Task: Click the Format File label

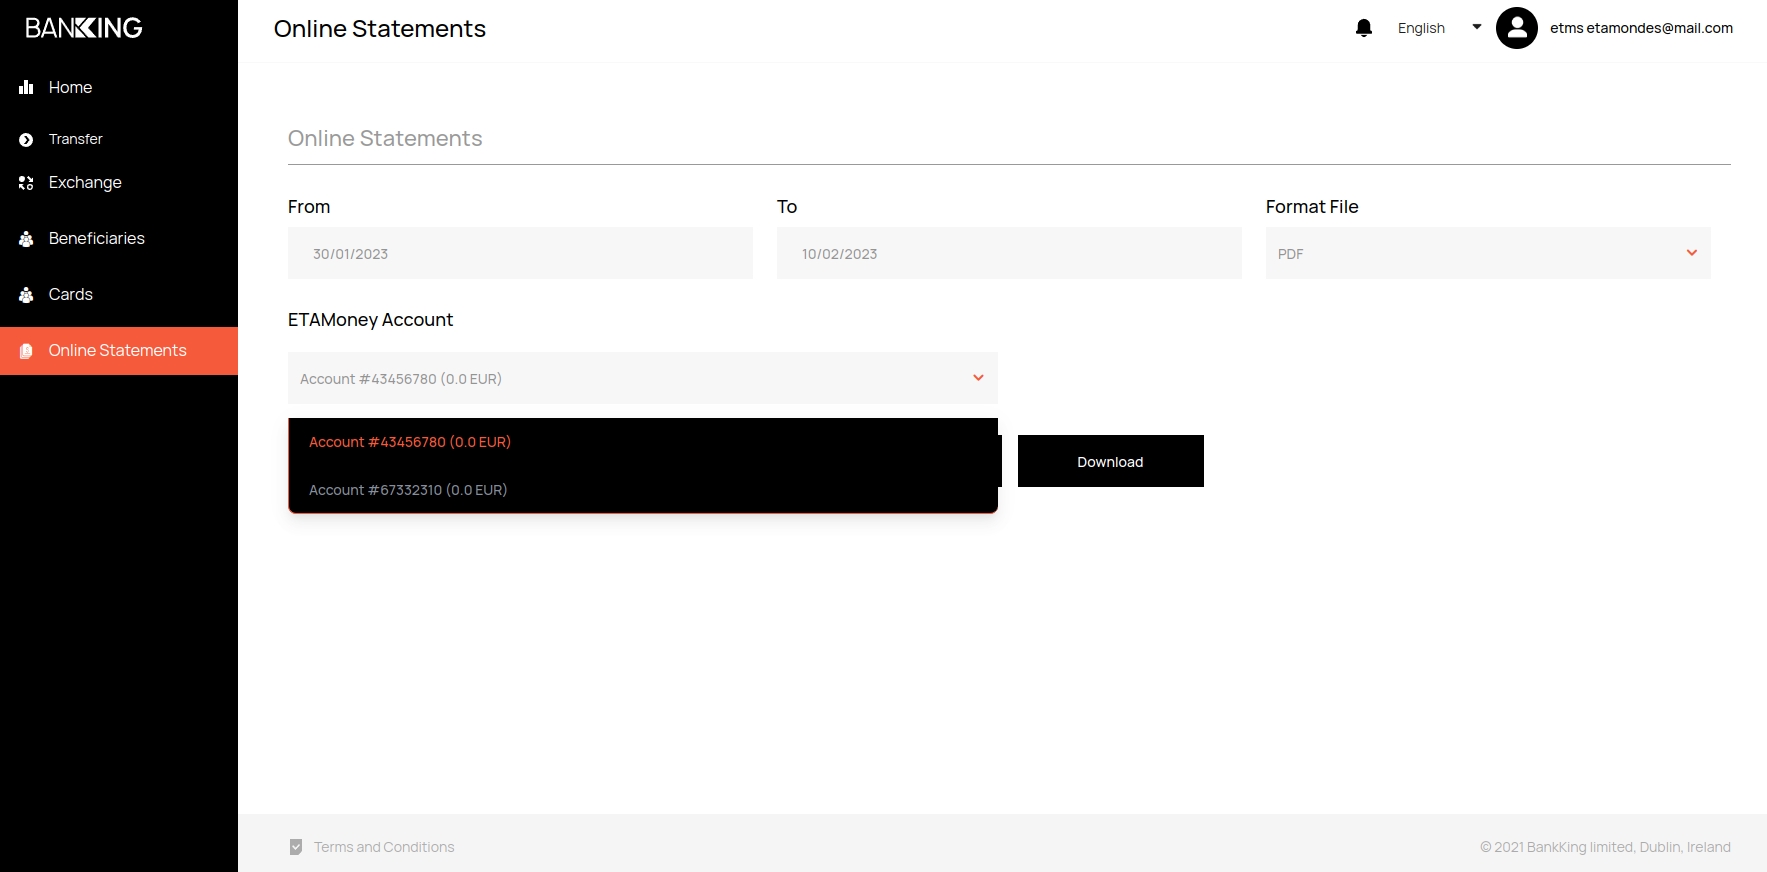Action: (1312, 207)
